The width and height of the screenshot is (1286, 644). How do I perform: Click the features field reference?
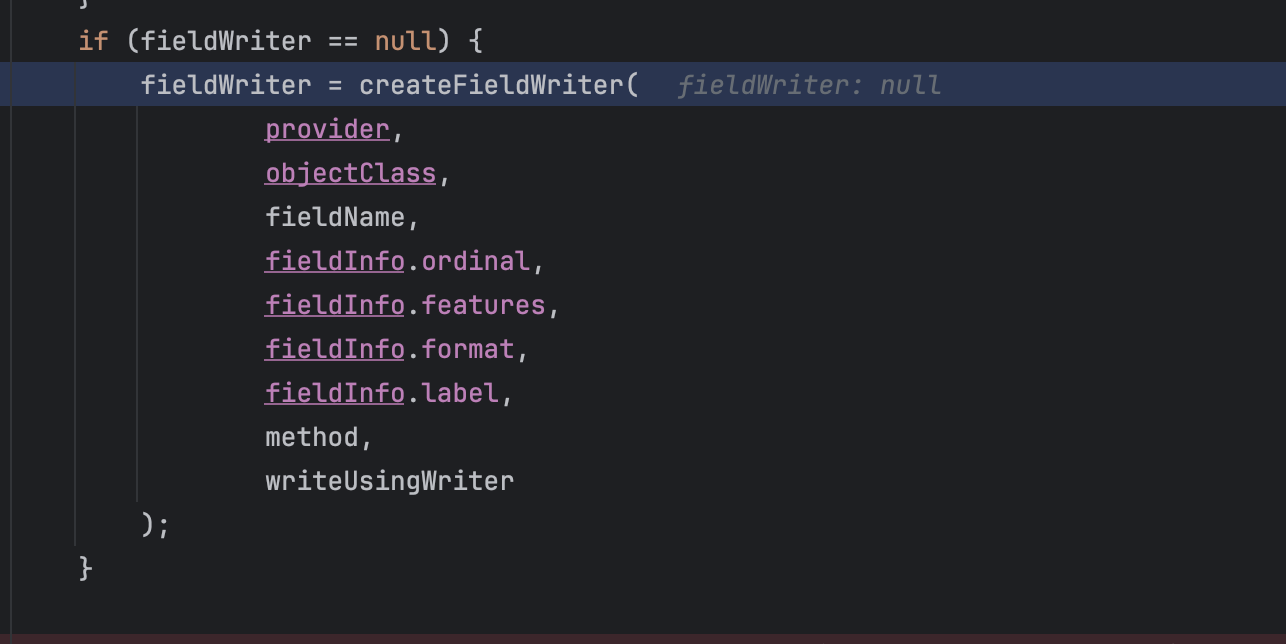tap(483, 306)
